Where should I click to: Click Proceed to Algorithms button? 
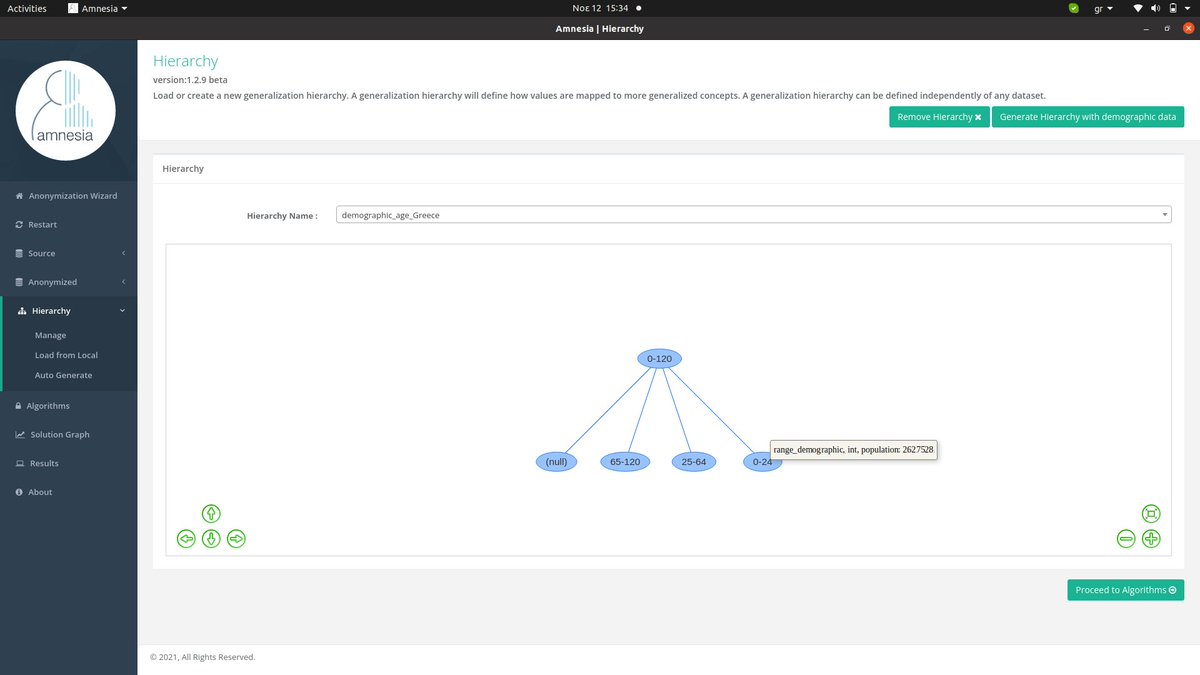pyautogui.click(x=1125, y=590)
